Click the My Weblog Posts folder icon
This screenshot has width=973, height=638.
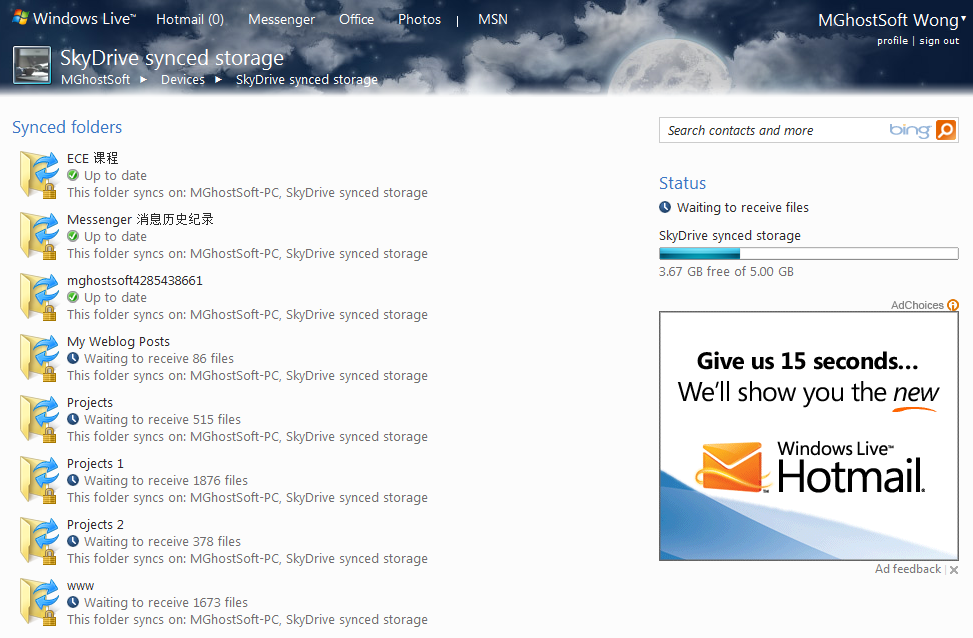click(x=40, y=357)
